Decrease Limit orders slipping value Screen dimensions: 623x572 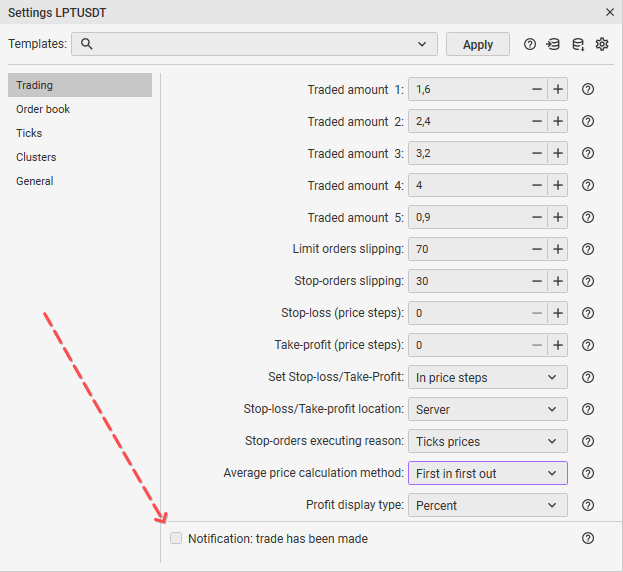pyautogui.click(x=537, y=249)
